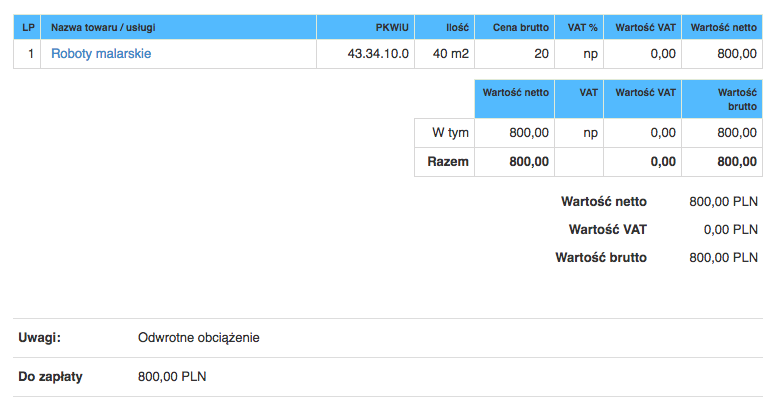Select the Cena brutto column header
Viewport: 777px width, 419px height.
pyautogui.click(x=514, y=27)
